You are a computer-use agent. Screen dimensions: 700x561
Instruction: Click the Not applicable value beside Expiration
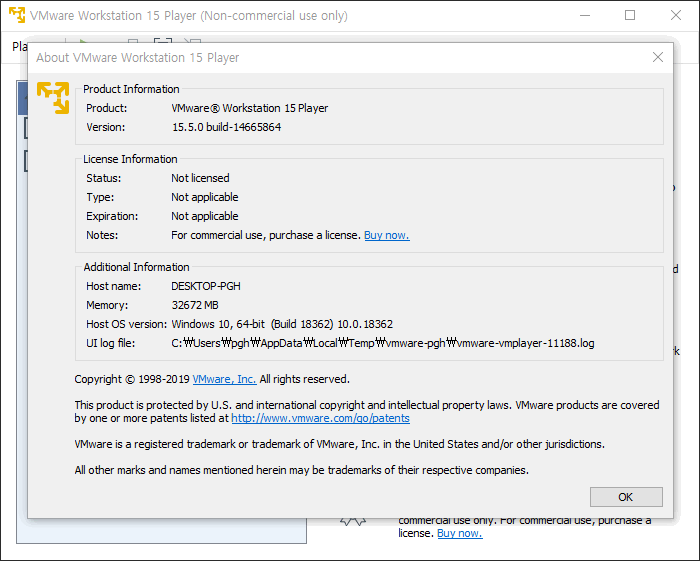pos(204,216)
